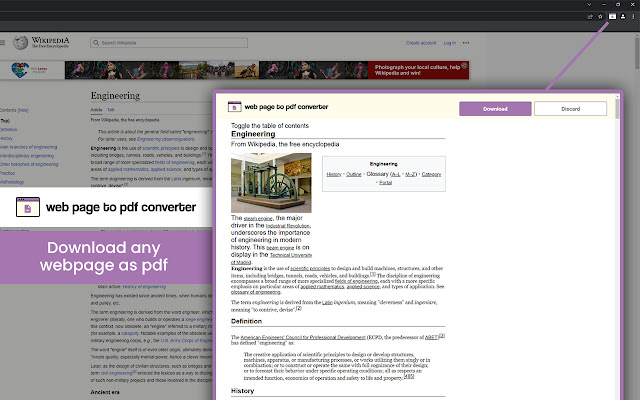Open the Wikipedia more options ellipsis
This screenshot has width=640, height=400.
pos(466,43)
